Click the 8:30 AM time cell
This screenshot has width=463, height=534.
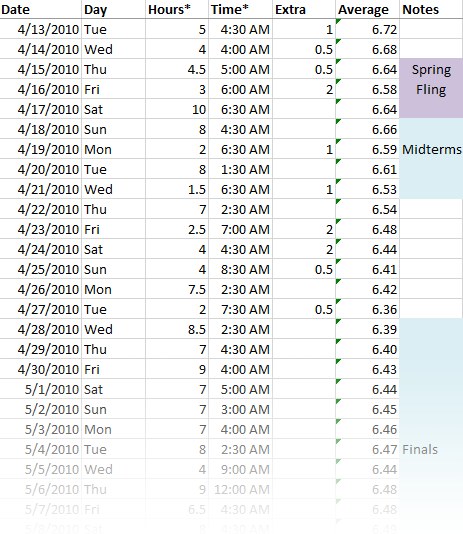(240, 269)
